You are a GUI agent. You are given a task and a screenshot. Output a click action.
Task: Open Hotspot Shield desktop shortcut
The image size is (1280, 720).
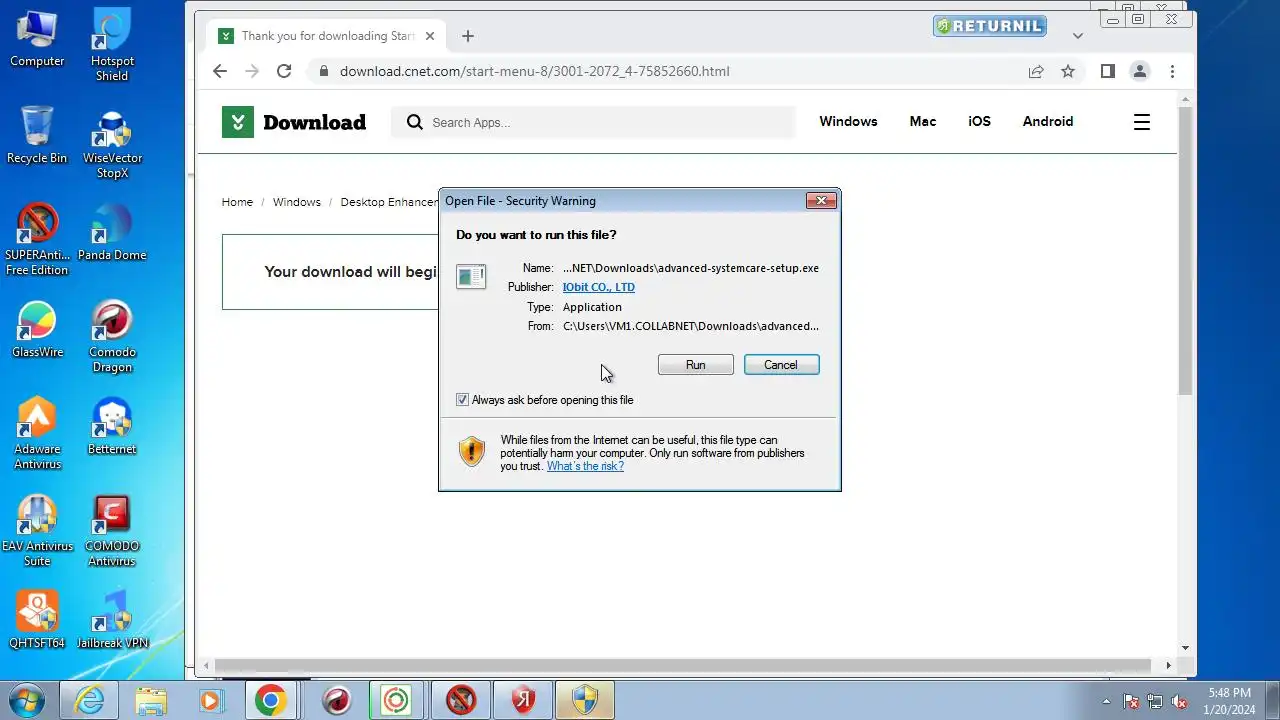pyautogui.click(x=112, y=45)
